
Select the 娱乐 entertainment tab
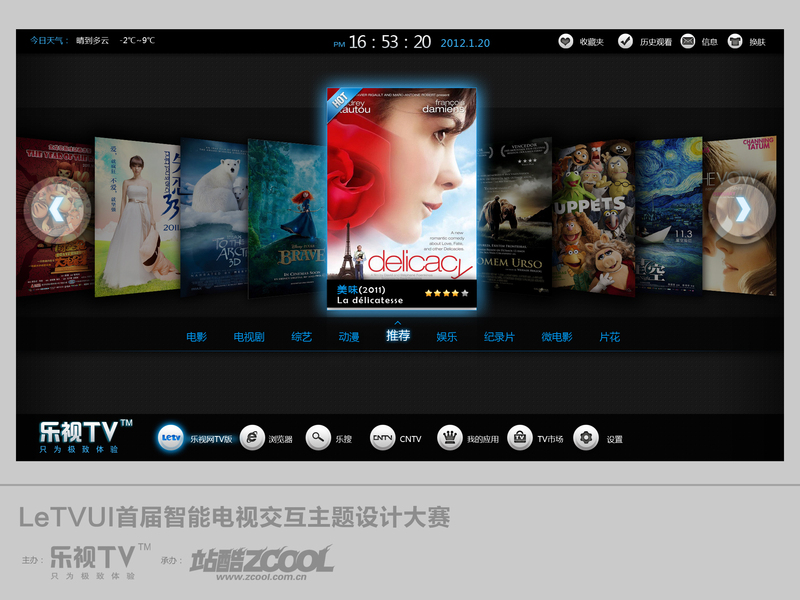tap(447, 337)
